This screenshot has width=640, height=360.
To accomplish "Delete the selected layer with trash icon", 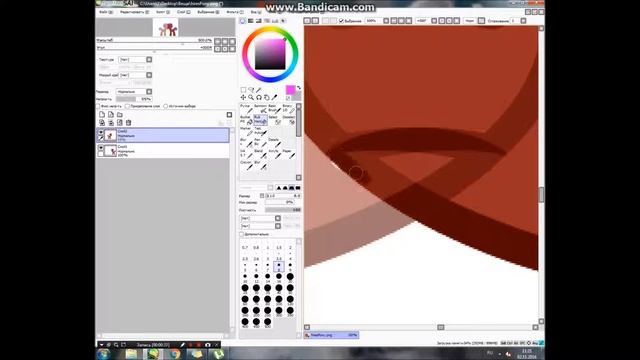I will pyautogui.click(x=129, y=122).
